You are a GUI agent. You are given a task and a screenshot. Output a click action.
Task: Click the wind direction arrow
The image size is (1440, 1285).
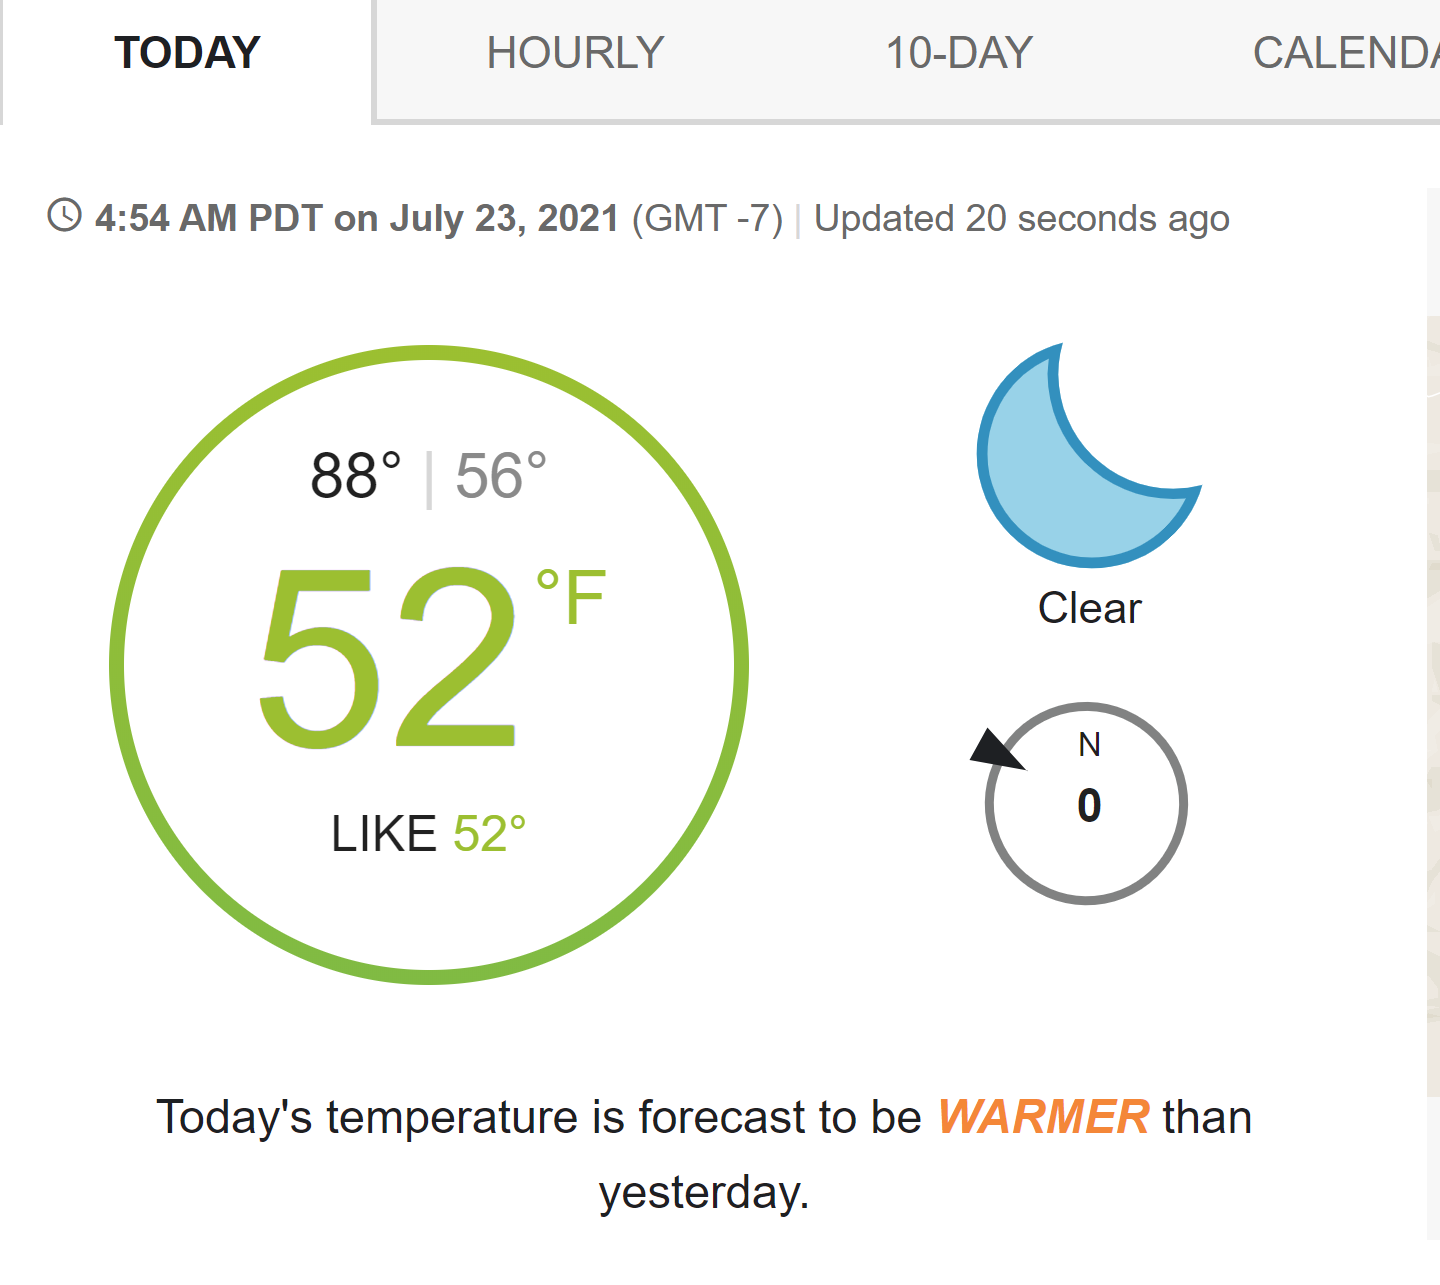[997, 750]
